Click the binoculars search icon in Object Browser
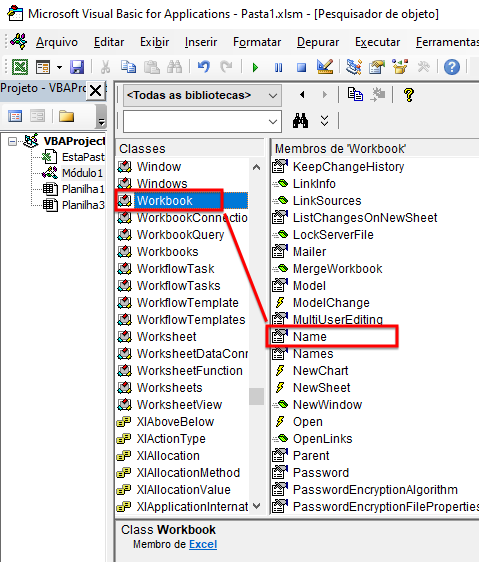The height and width of the screenshot is (562, 479). pyautogui.click(x=300, y=121)
